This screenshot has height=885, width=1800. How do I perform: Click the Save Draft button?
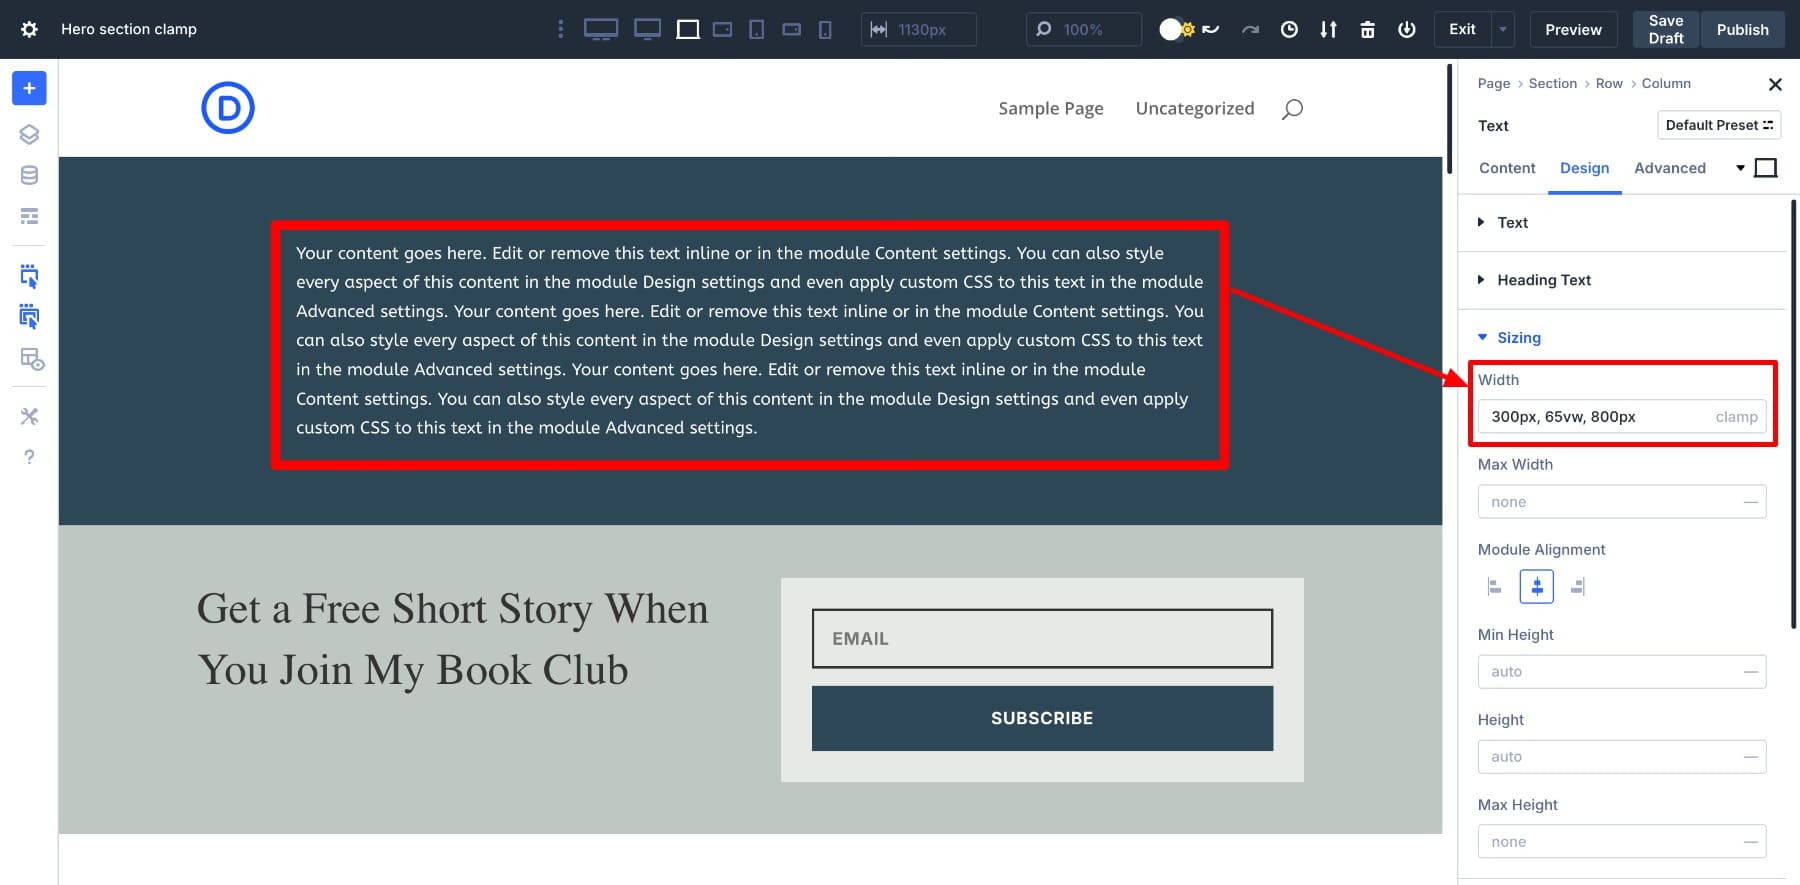point(1666,29)
